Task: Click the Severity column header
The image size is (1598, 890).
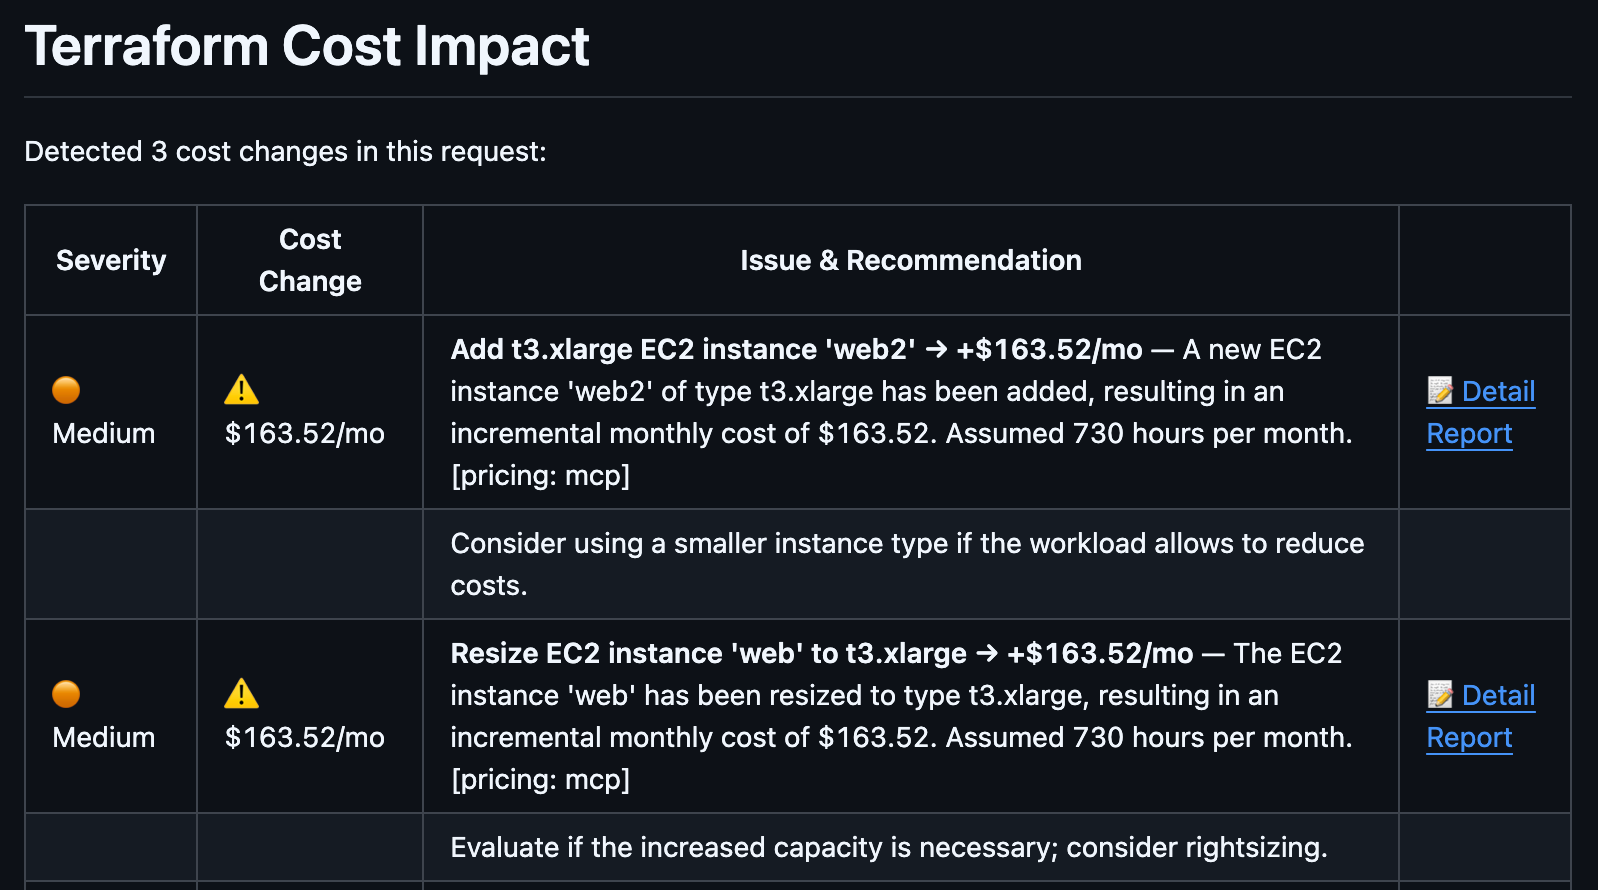Action: 111,260
